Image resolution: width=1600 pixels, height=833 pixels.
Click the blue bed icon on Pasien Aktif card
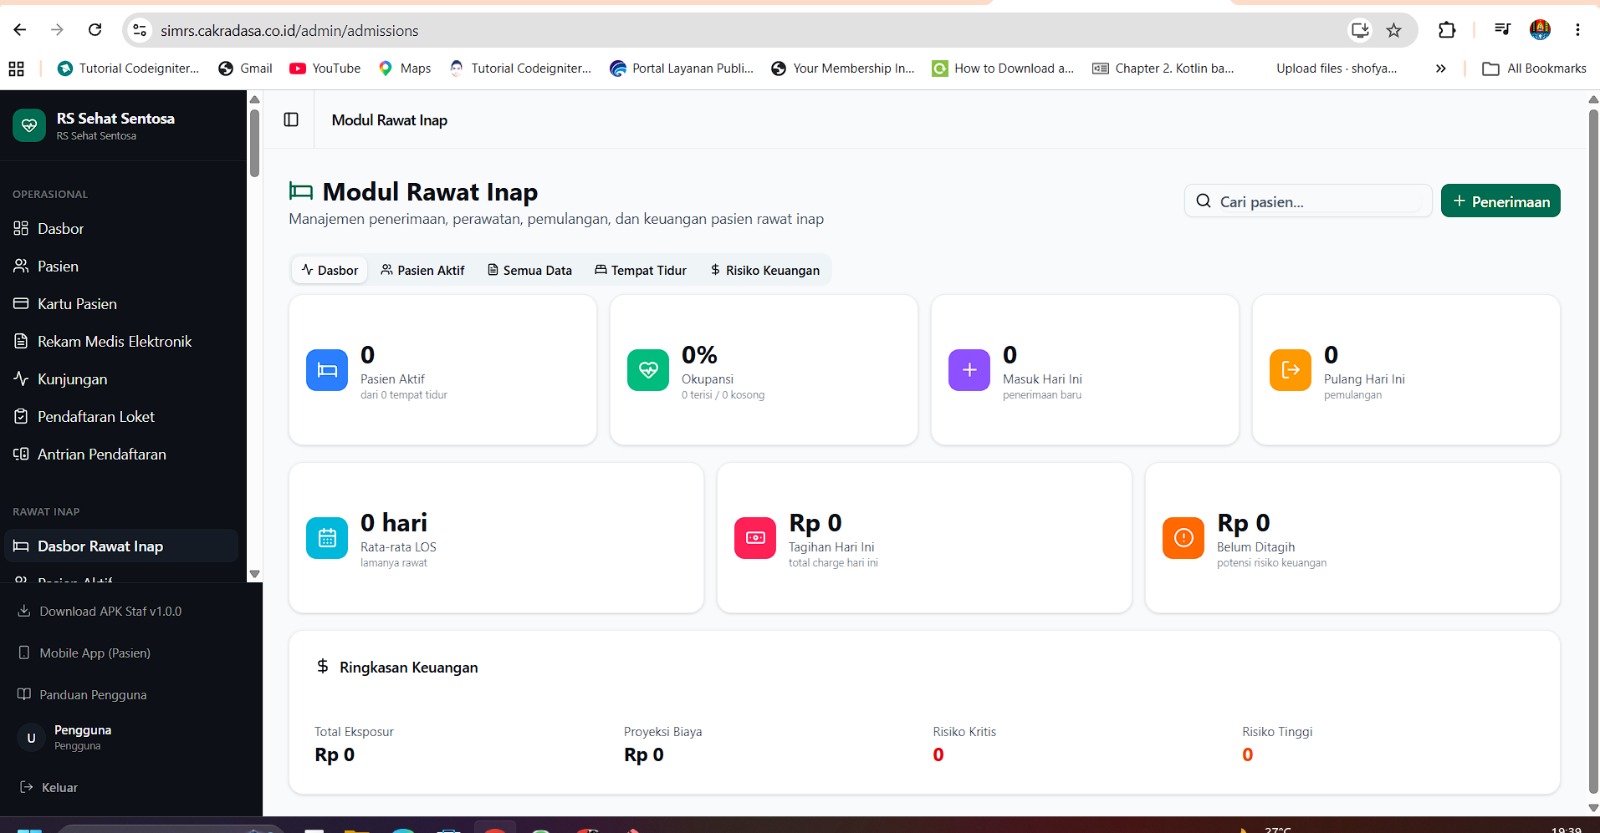[x=327, y=370]
